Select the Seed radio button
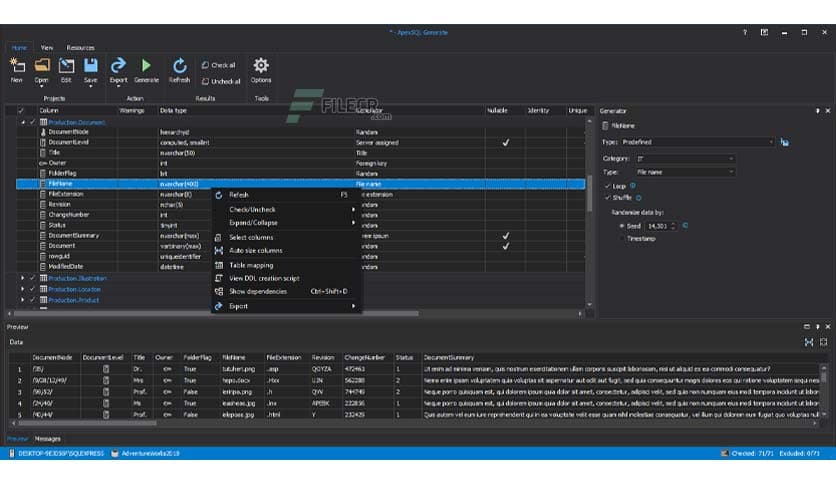The width and height of the screenshot is (836, 484). click(x=622, y=226)
